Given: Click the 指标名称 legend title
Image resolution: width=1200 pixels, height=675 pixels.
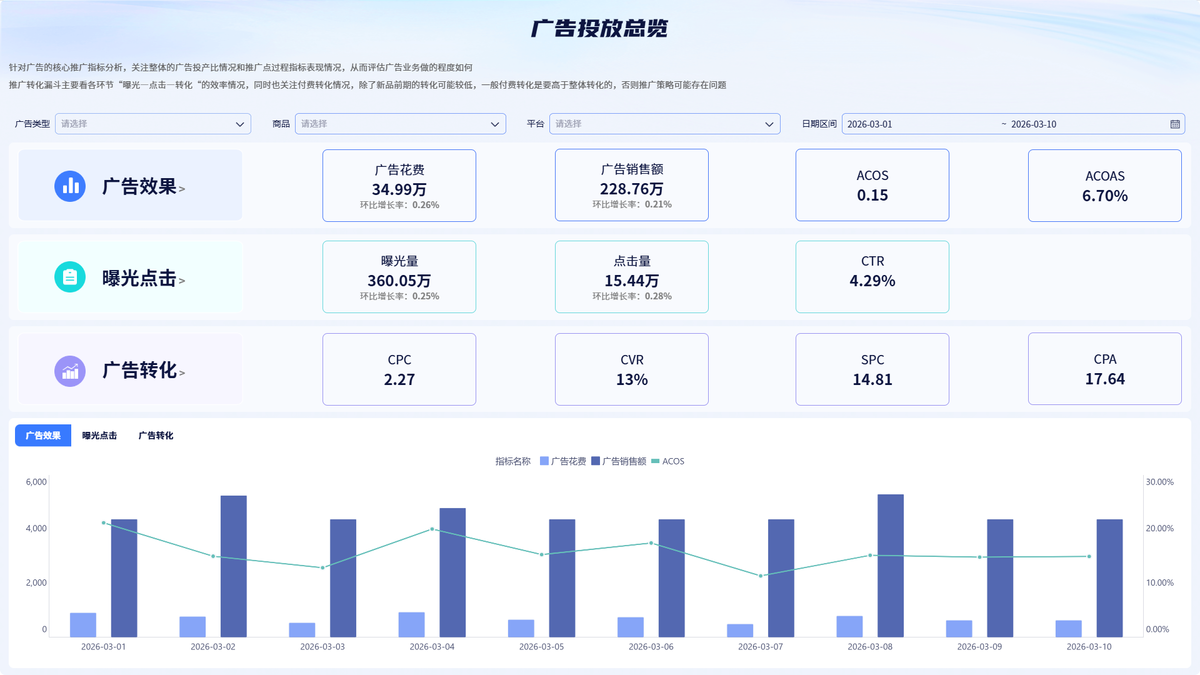Looking at the screenshot, I should pos(513,461).
